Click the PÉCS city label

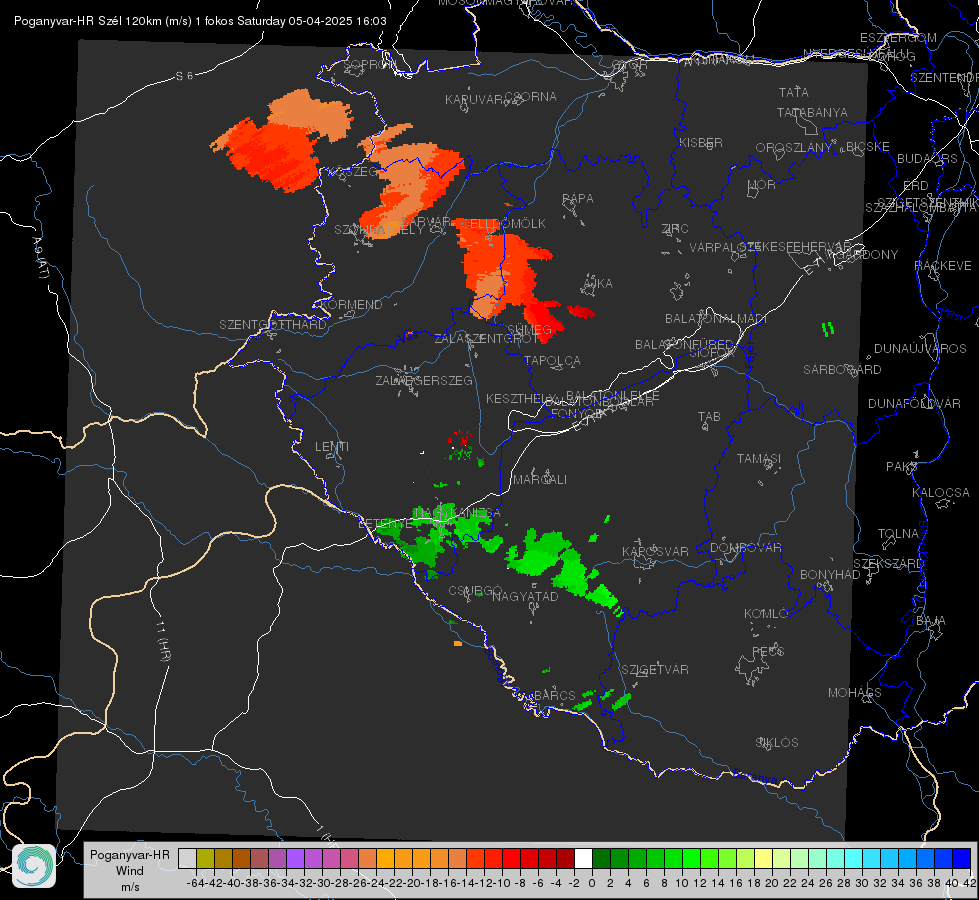(x=768, y=651)
